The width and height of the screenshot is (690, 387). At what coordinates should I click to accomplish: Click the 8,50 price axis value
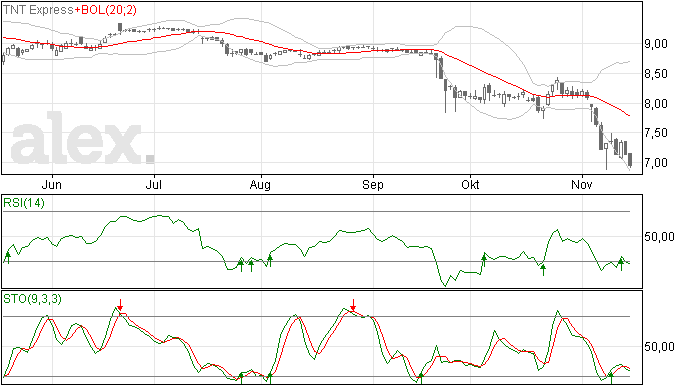tap(656, 74)
